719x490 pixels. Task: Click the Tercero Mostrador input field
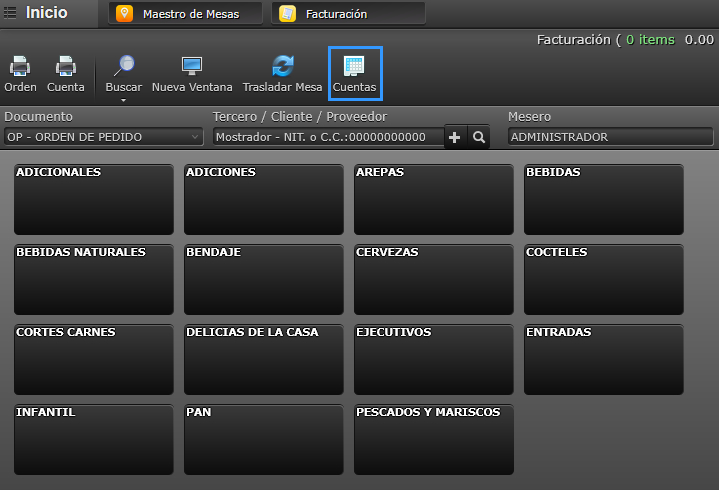[x=328, y=137]
